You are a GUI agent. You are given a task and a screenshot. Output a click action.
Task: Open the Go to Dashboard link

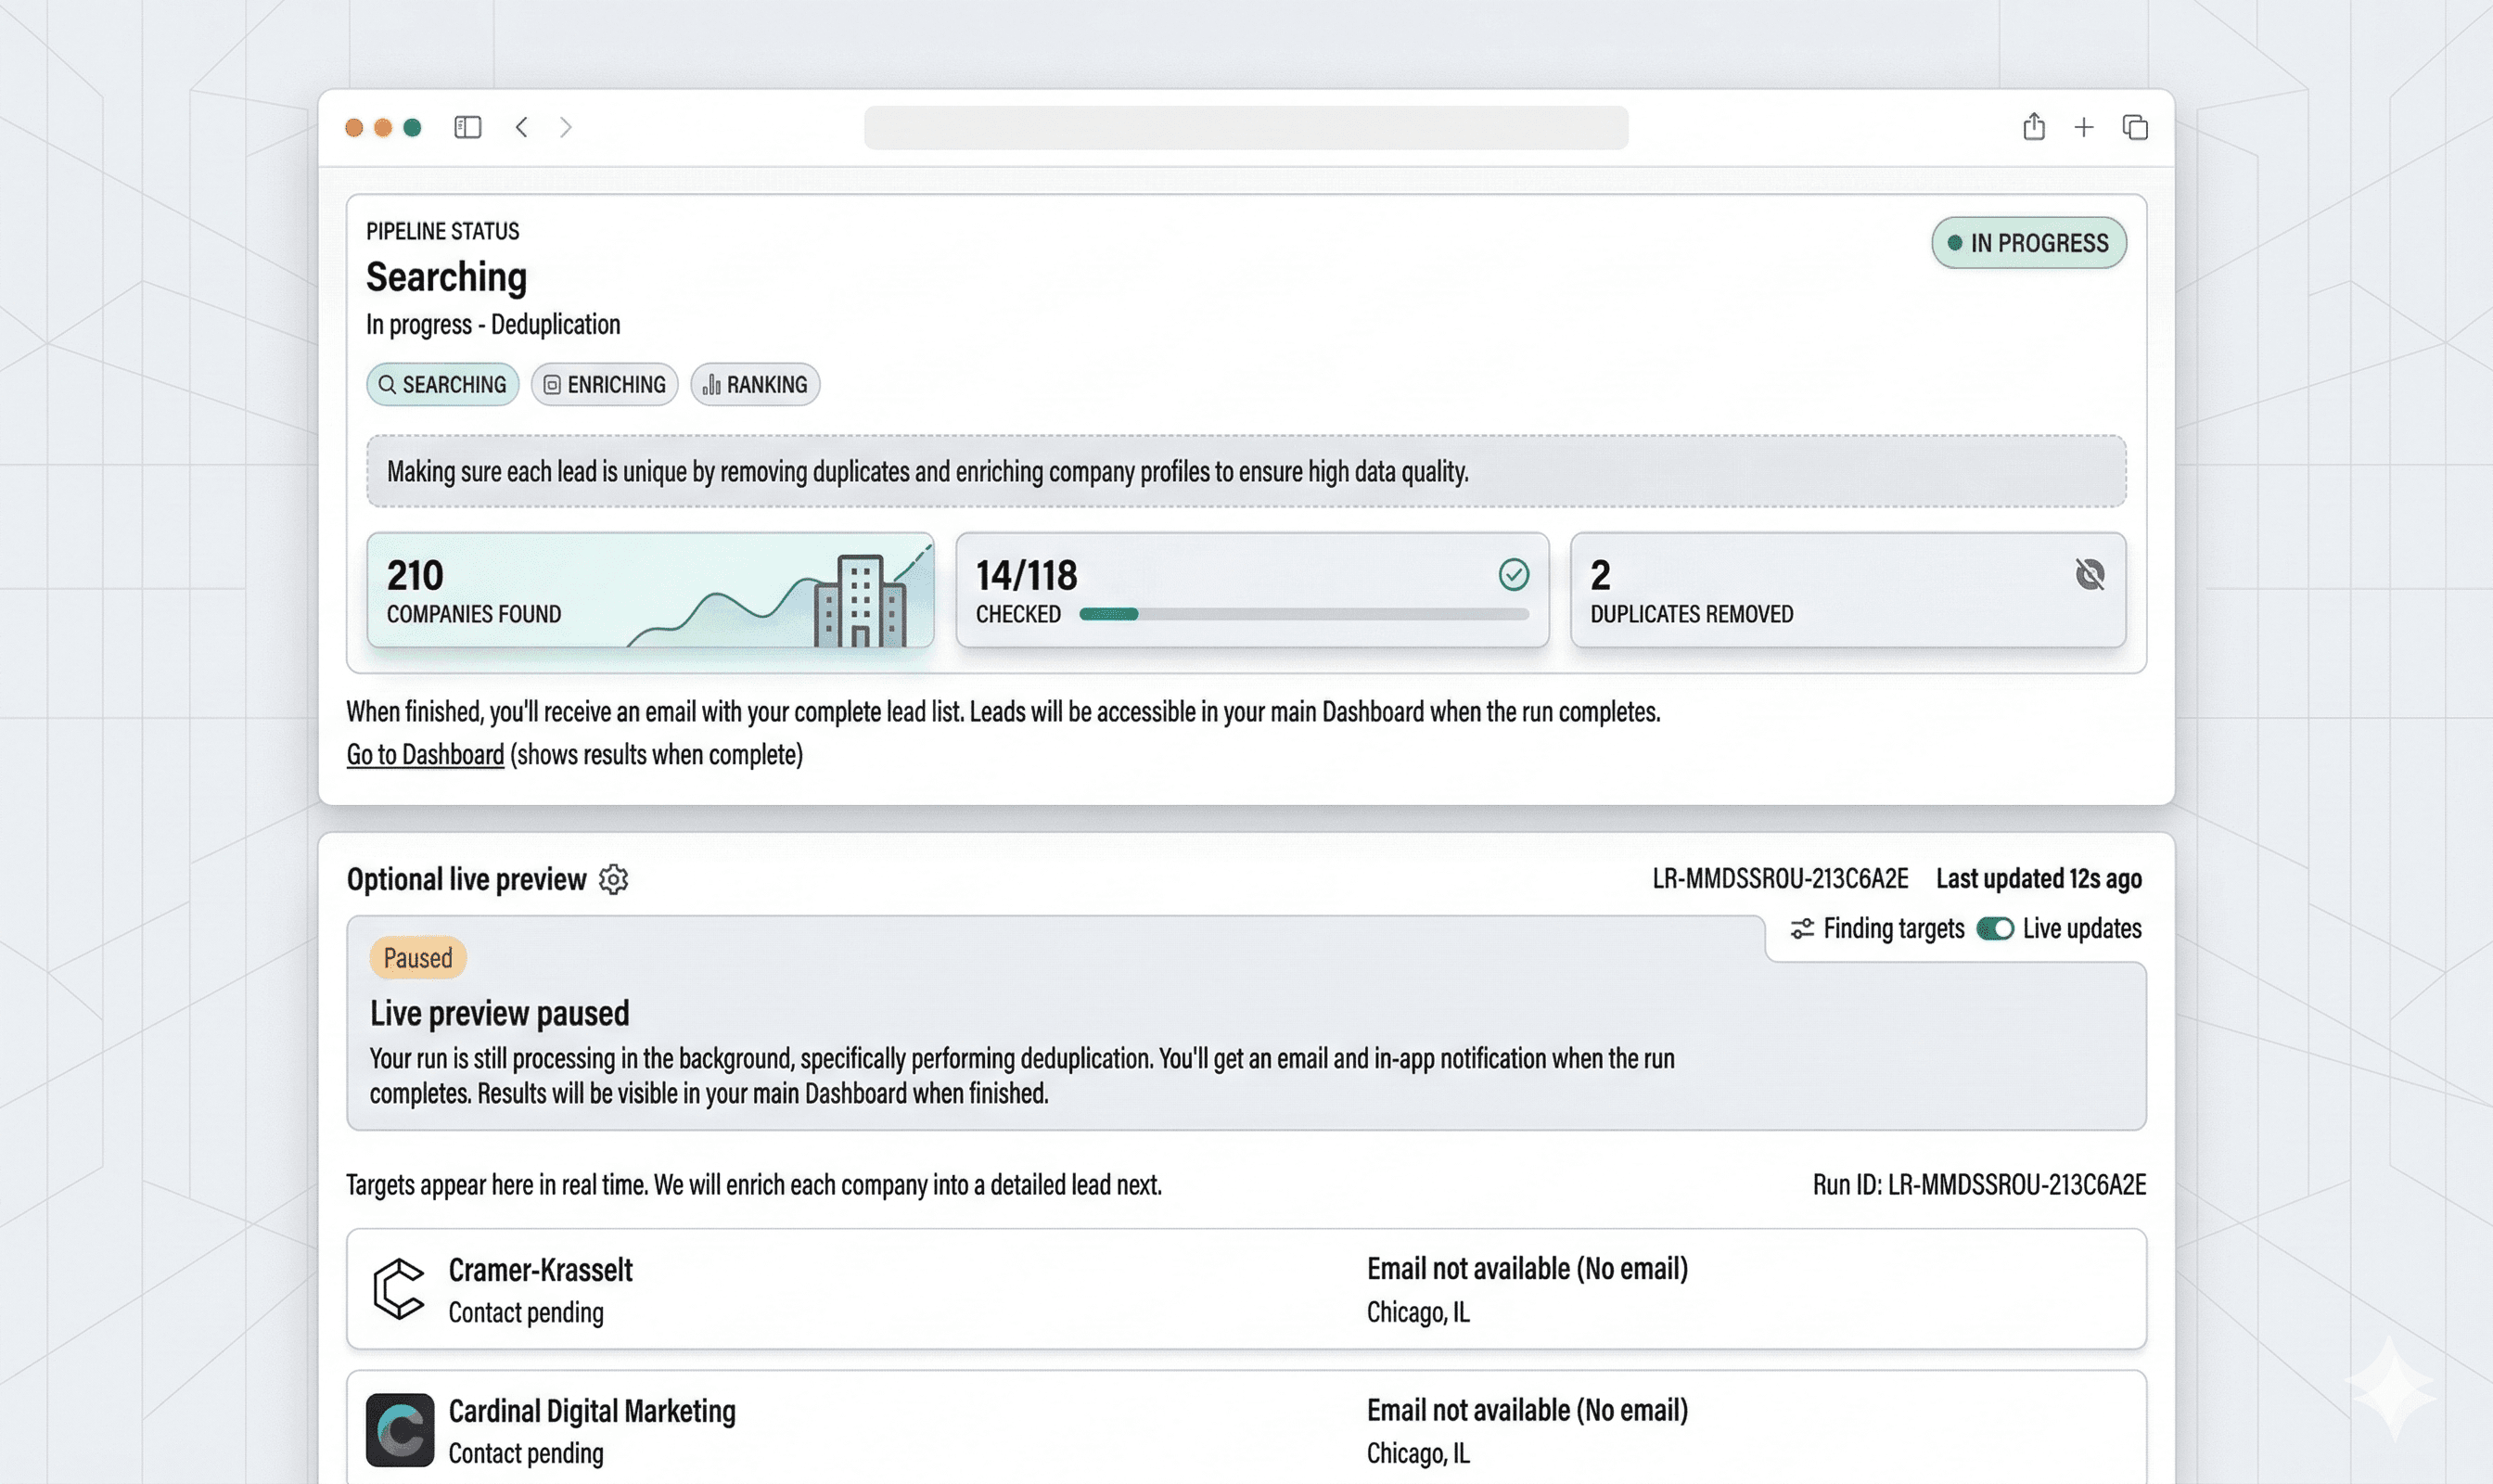[424, 754]
